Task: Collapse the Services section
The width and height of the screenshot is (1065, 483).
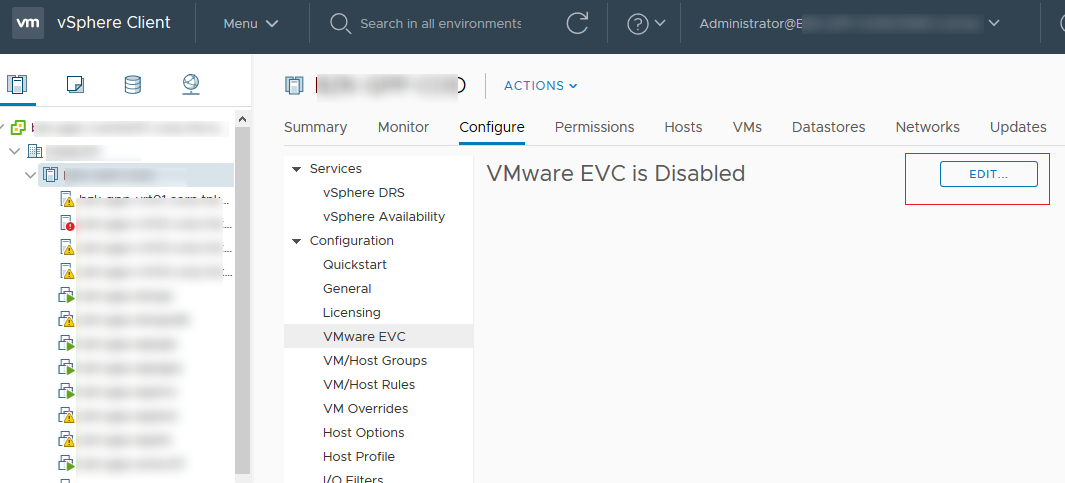Action: [x=296, y=169]
